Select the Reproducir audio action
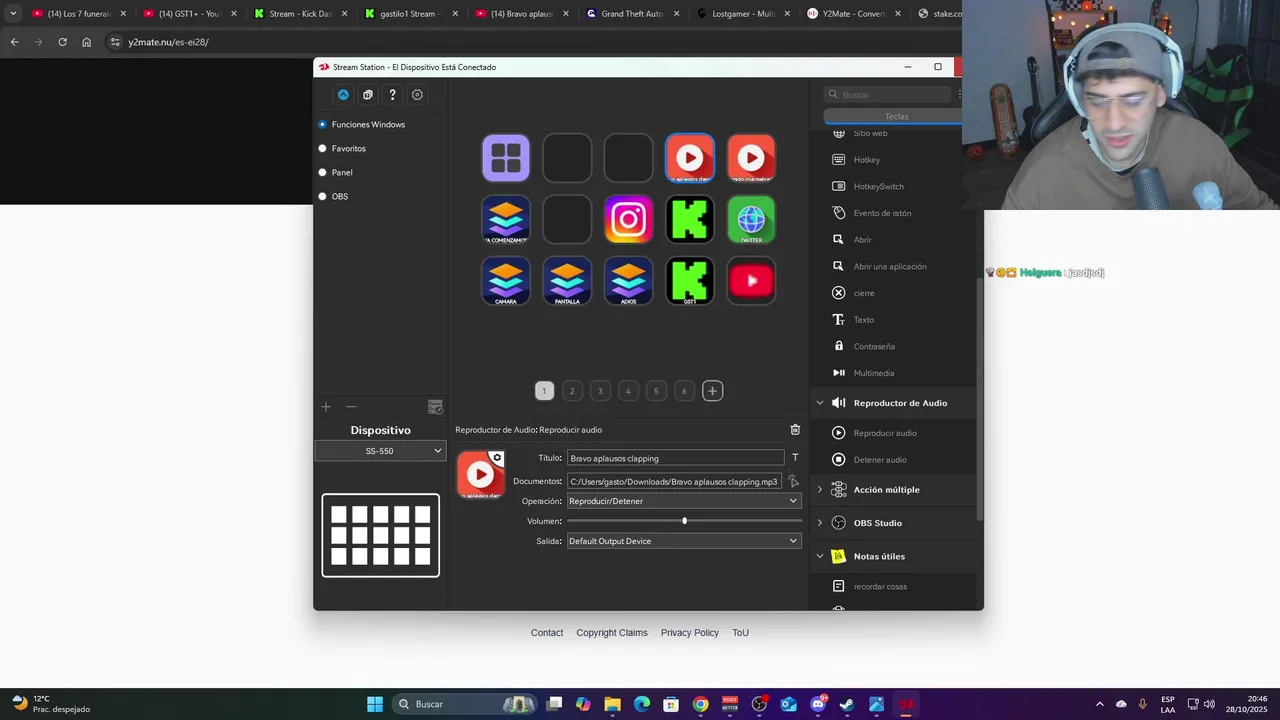Screen dimensions: 1280x720 [x=884, y=433]
